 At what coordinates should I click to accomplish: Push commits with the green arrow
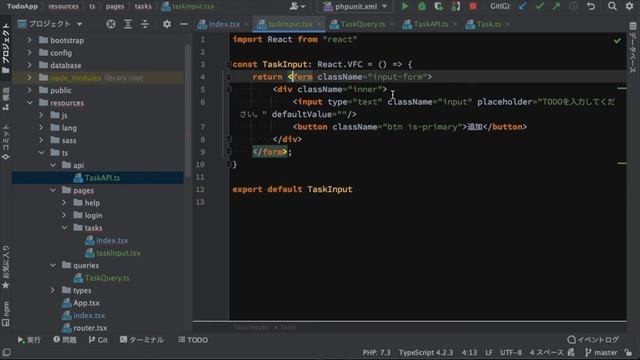coord(556,6)
